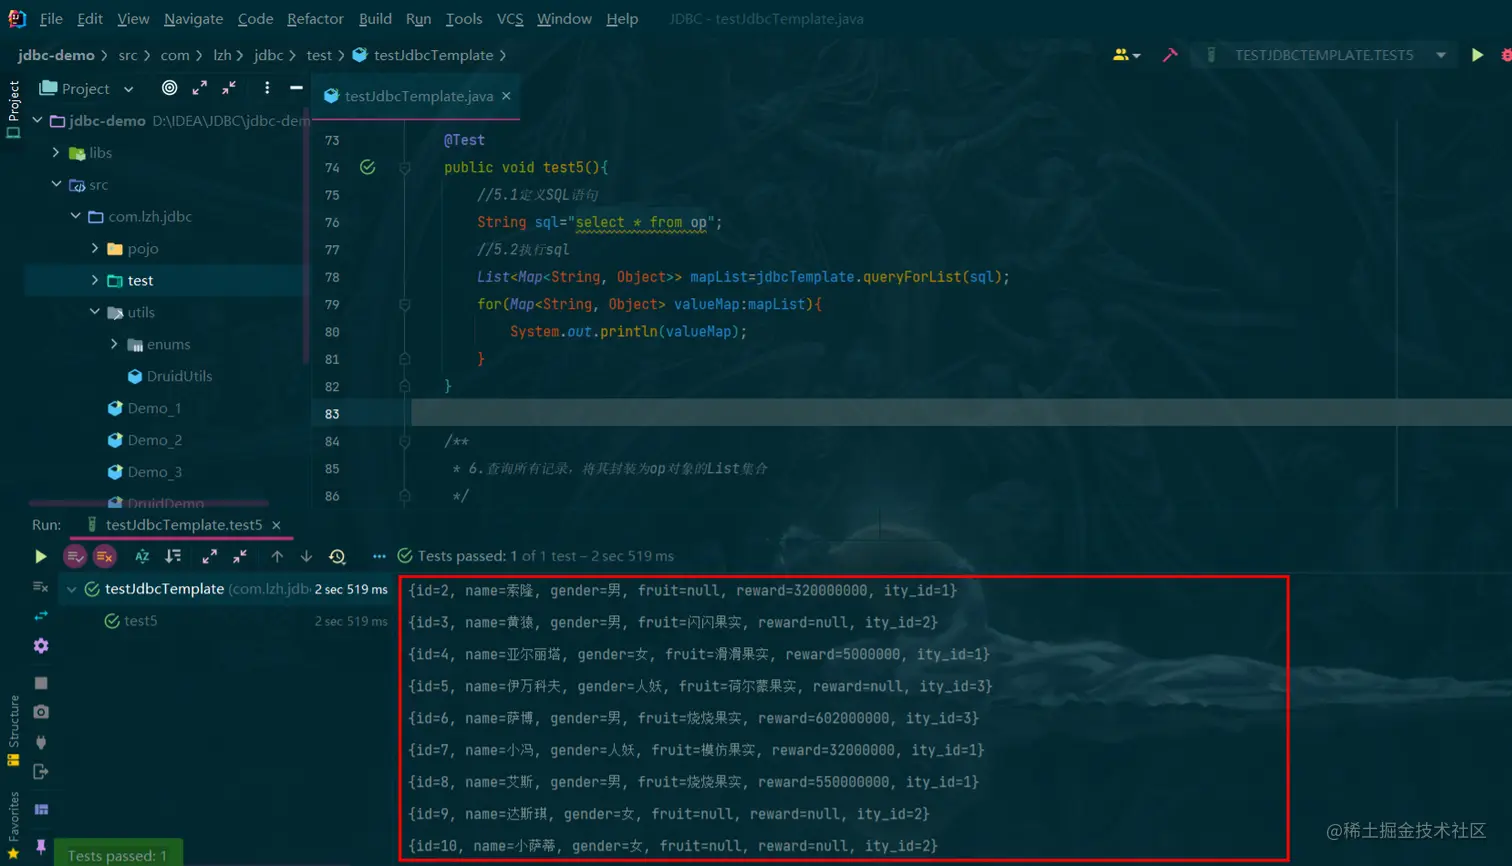Collapse testJdbcTemplate result node
This screenshot has width=1512, height=866.
pos(71,589)
